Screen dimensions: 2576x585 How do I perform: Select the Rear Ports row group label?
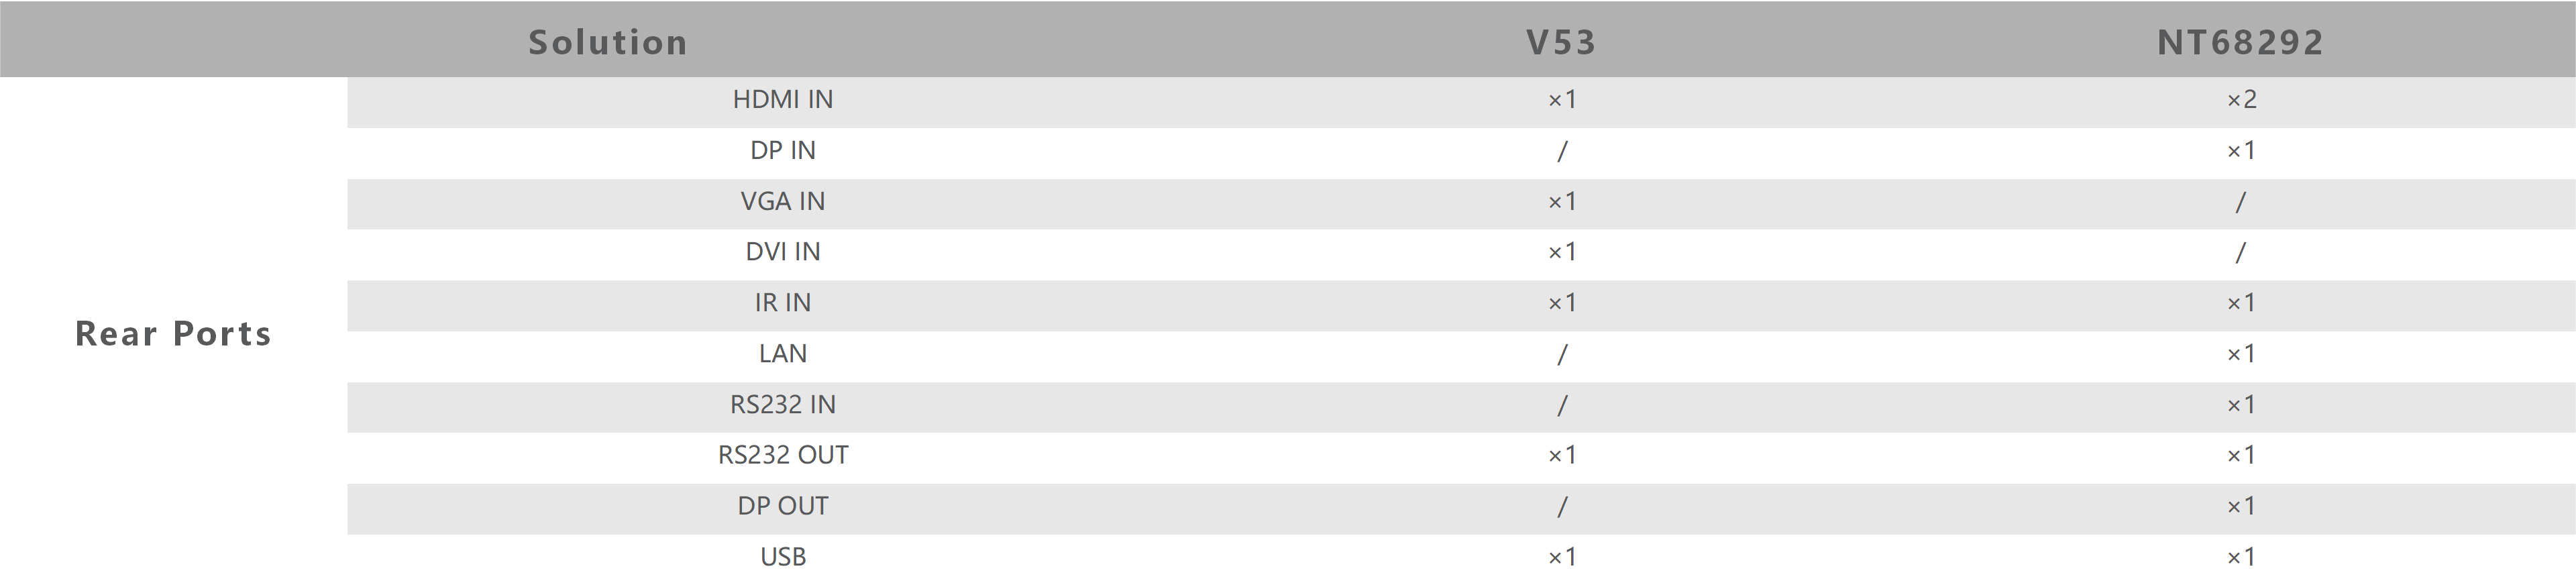tap(173, 333)
